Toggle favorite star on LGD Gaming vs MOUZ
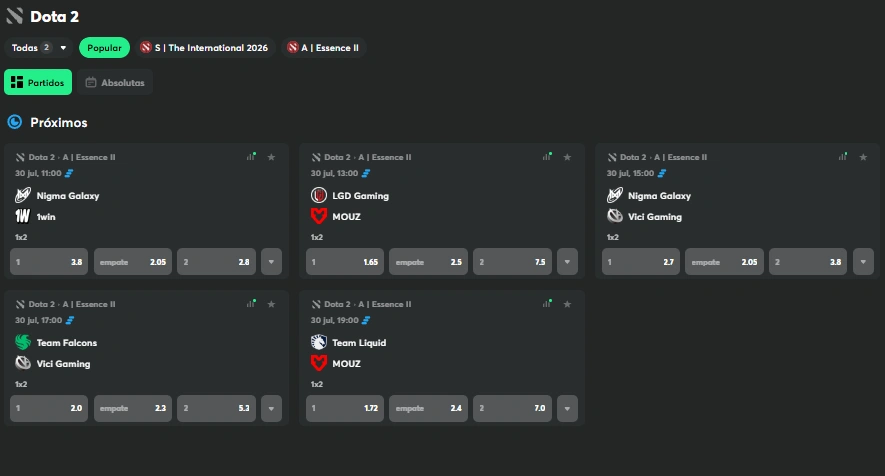 point(567,157)
